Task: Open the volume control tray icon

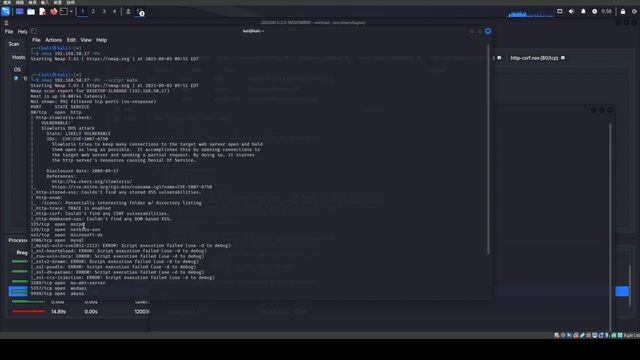Action: coord(571,11)
